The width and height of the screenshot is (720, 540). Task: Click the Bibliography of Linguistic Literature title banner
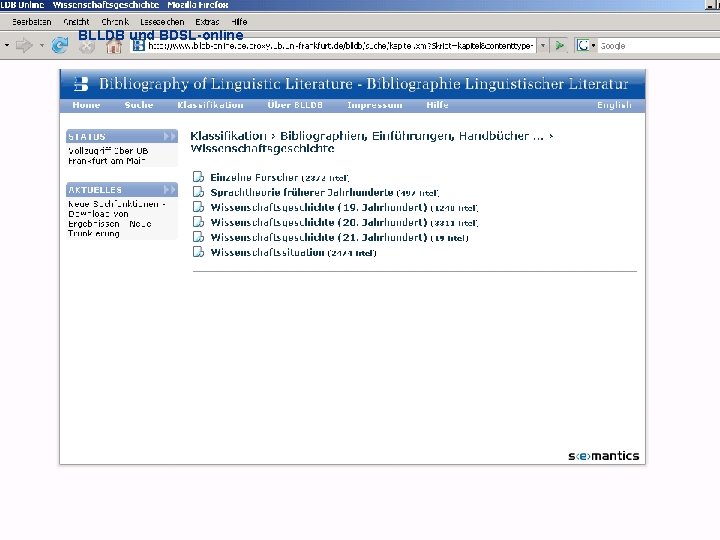[363, 84]
